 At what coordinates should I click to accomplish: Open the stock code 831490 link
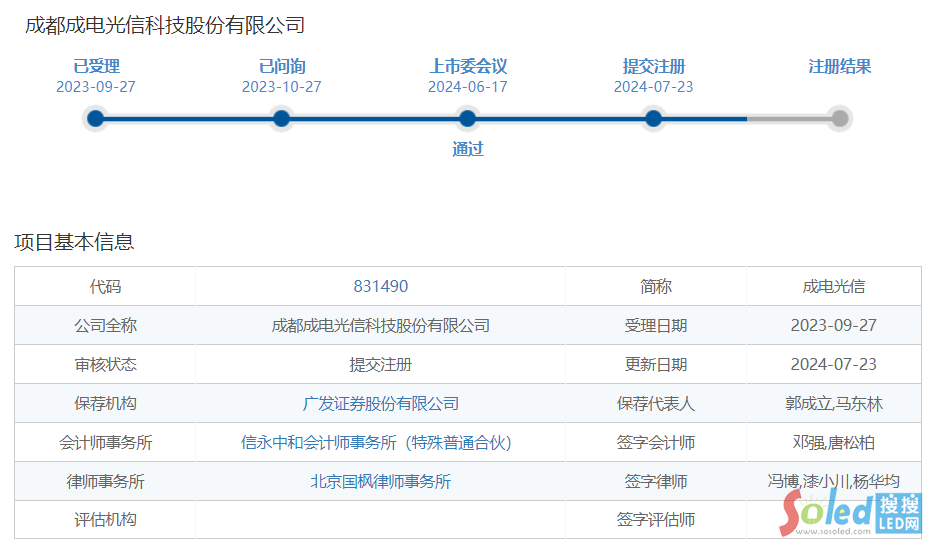click(380, 286)
